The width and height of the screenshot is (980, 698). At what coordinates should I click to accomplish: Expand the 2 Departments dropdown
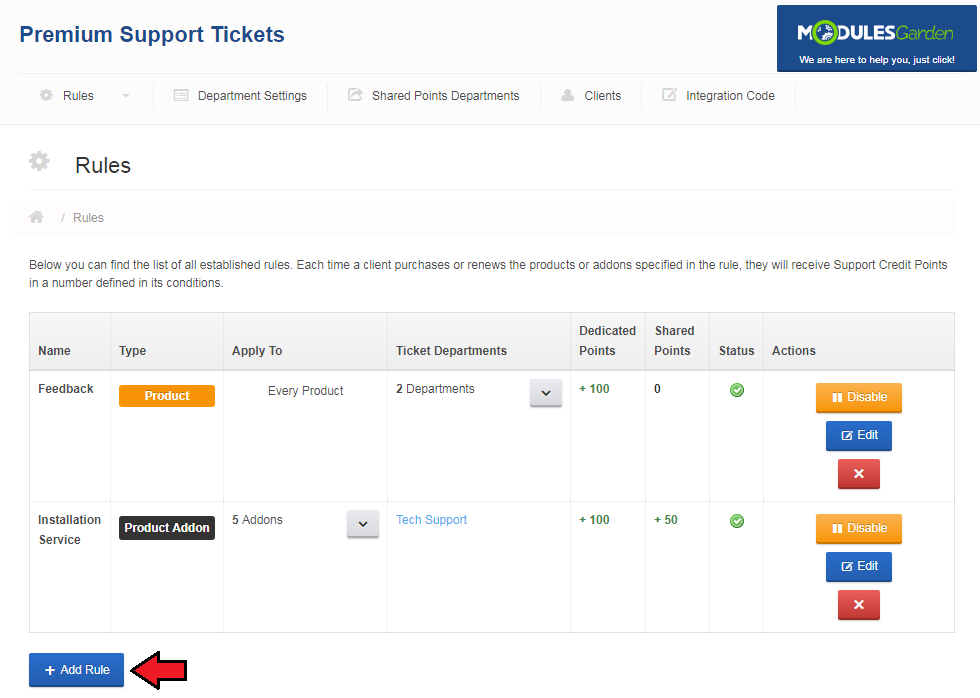coord(545,393)
